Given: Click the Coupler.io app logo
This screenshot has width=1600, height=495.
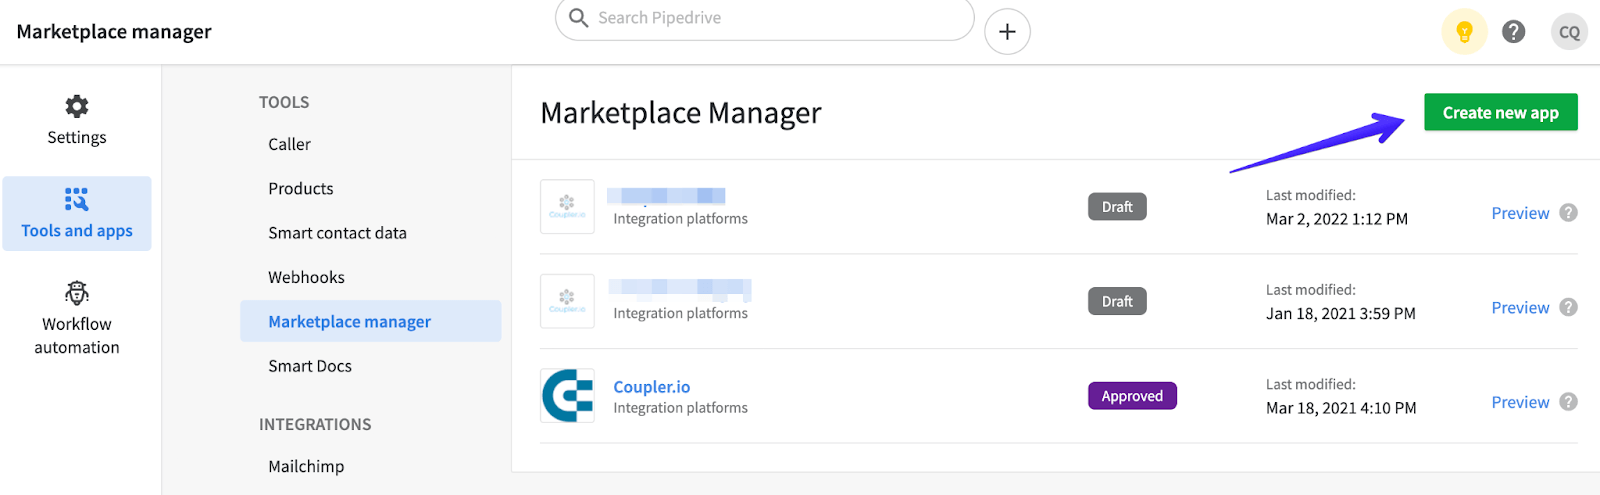Looking at the screenshot, I should [x=567, y=395].
